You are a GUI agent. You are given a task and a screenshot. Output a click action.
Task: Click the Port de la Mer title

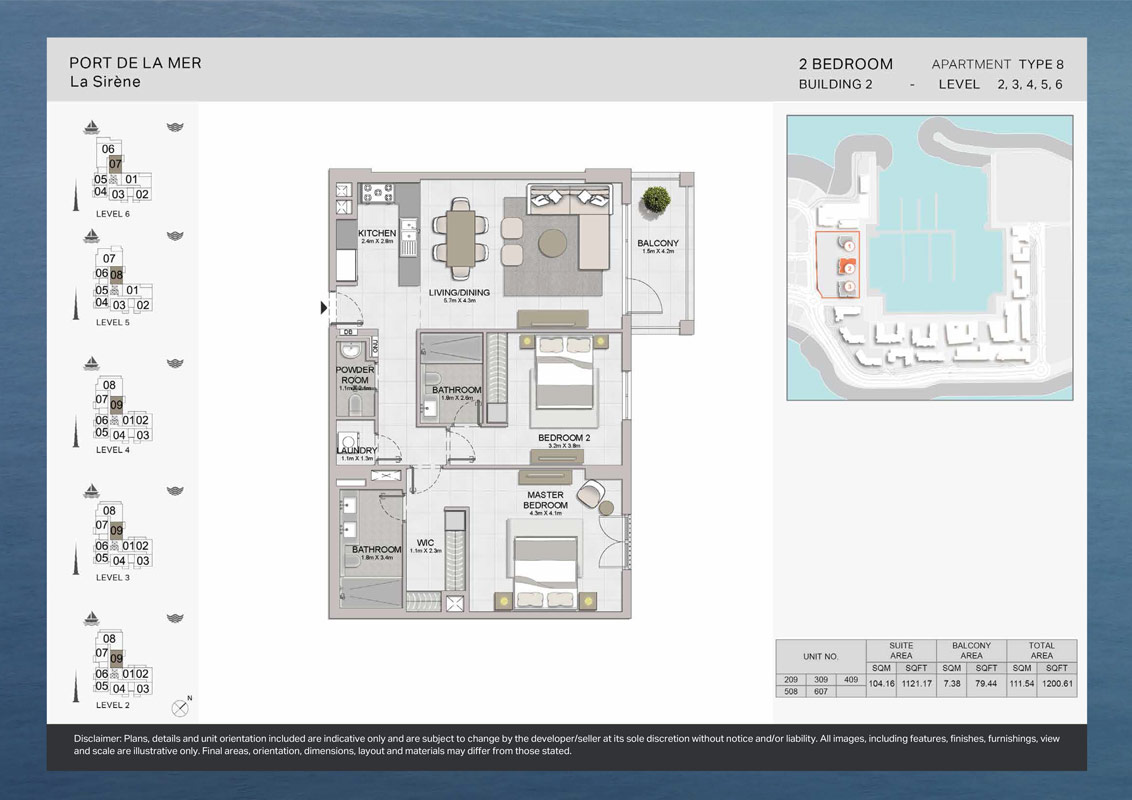click(135, 63)
